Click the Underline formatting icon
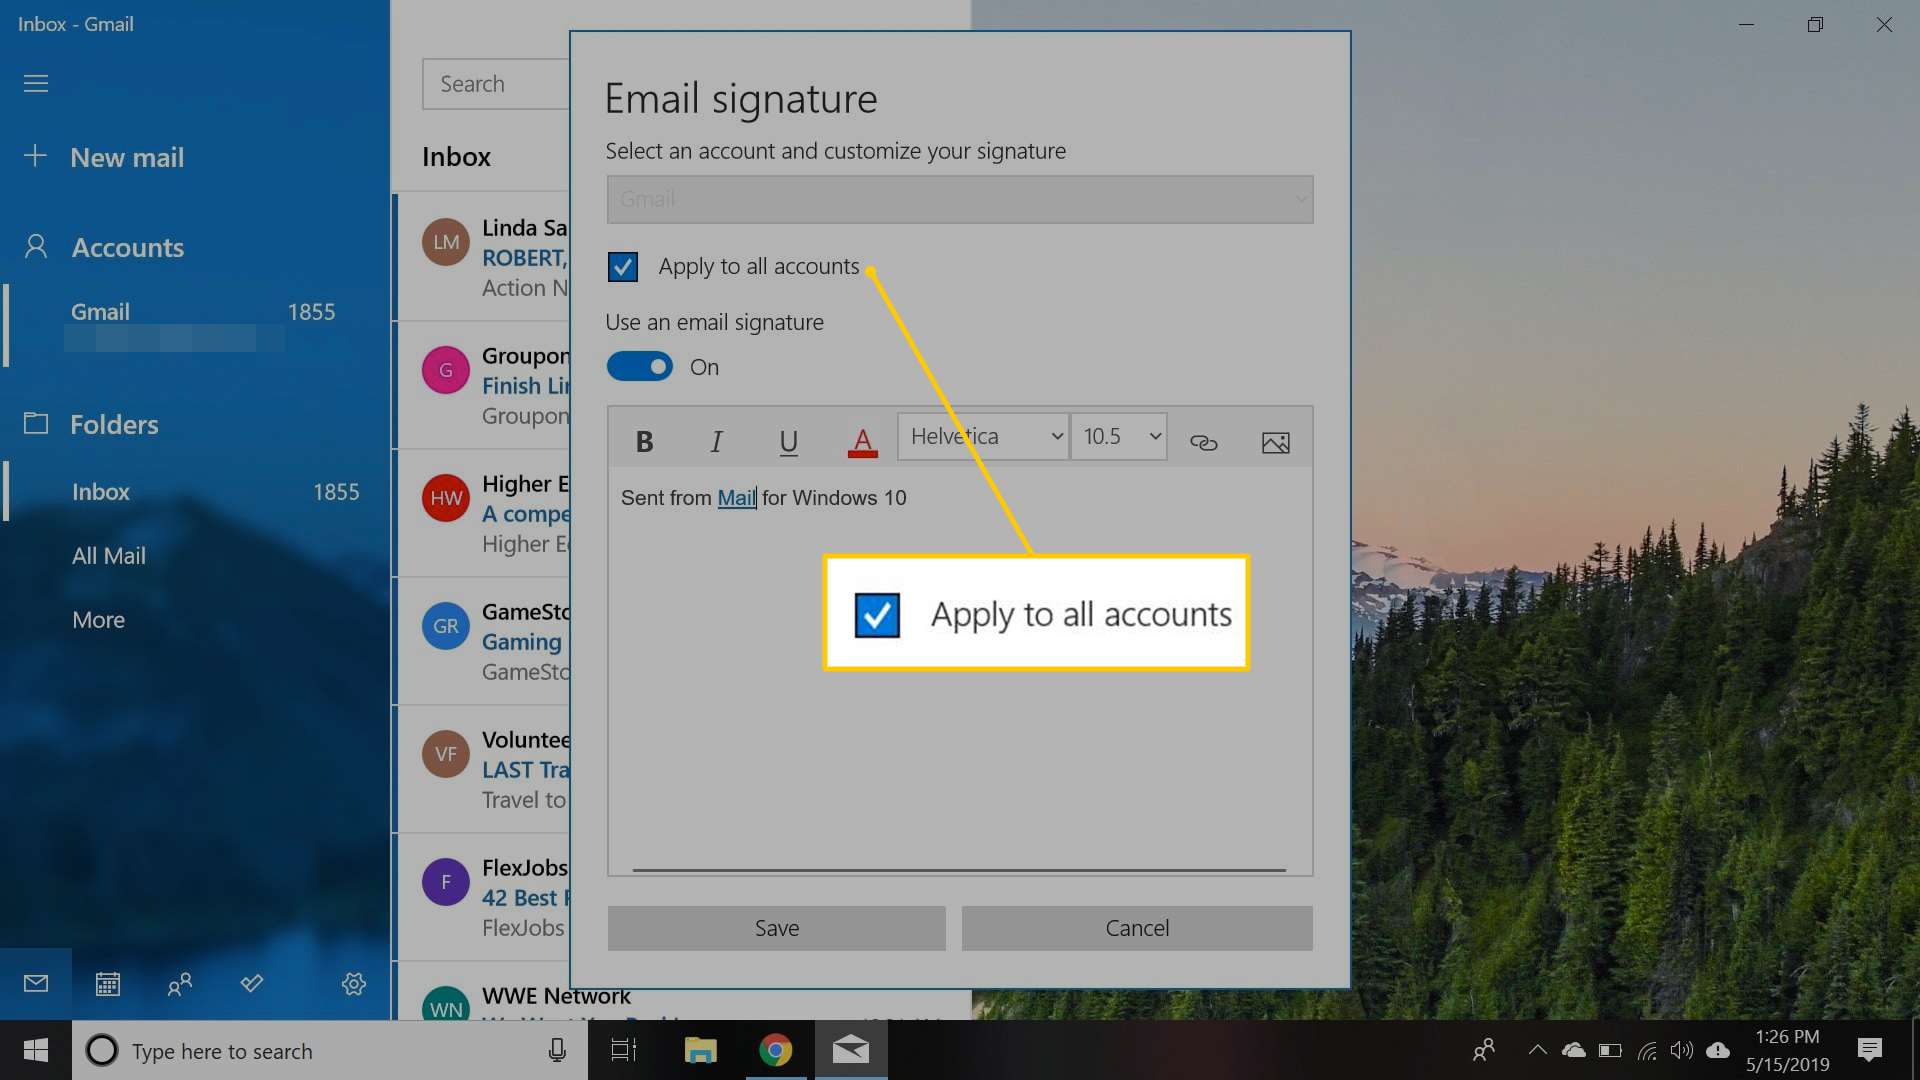Image resolution: width=1920 pixels, height=1080 pixels. pos(789,439)
